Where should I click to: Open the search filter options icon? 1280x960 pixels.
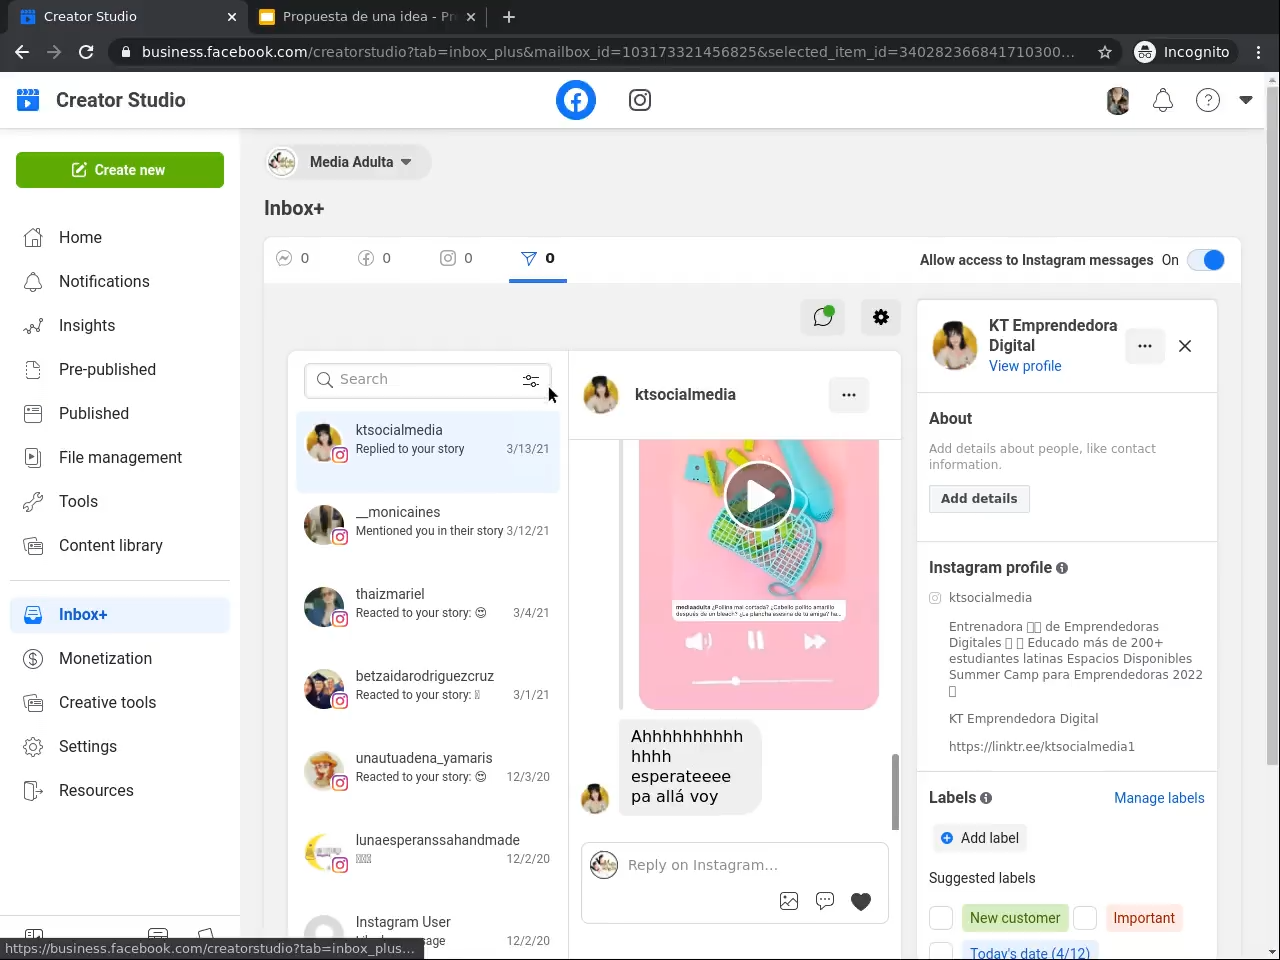pyautogui.click(x=531, y=381)
